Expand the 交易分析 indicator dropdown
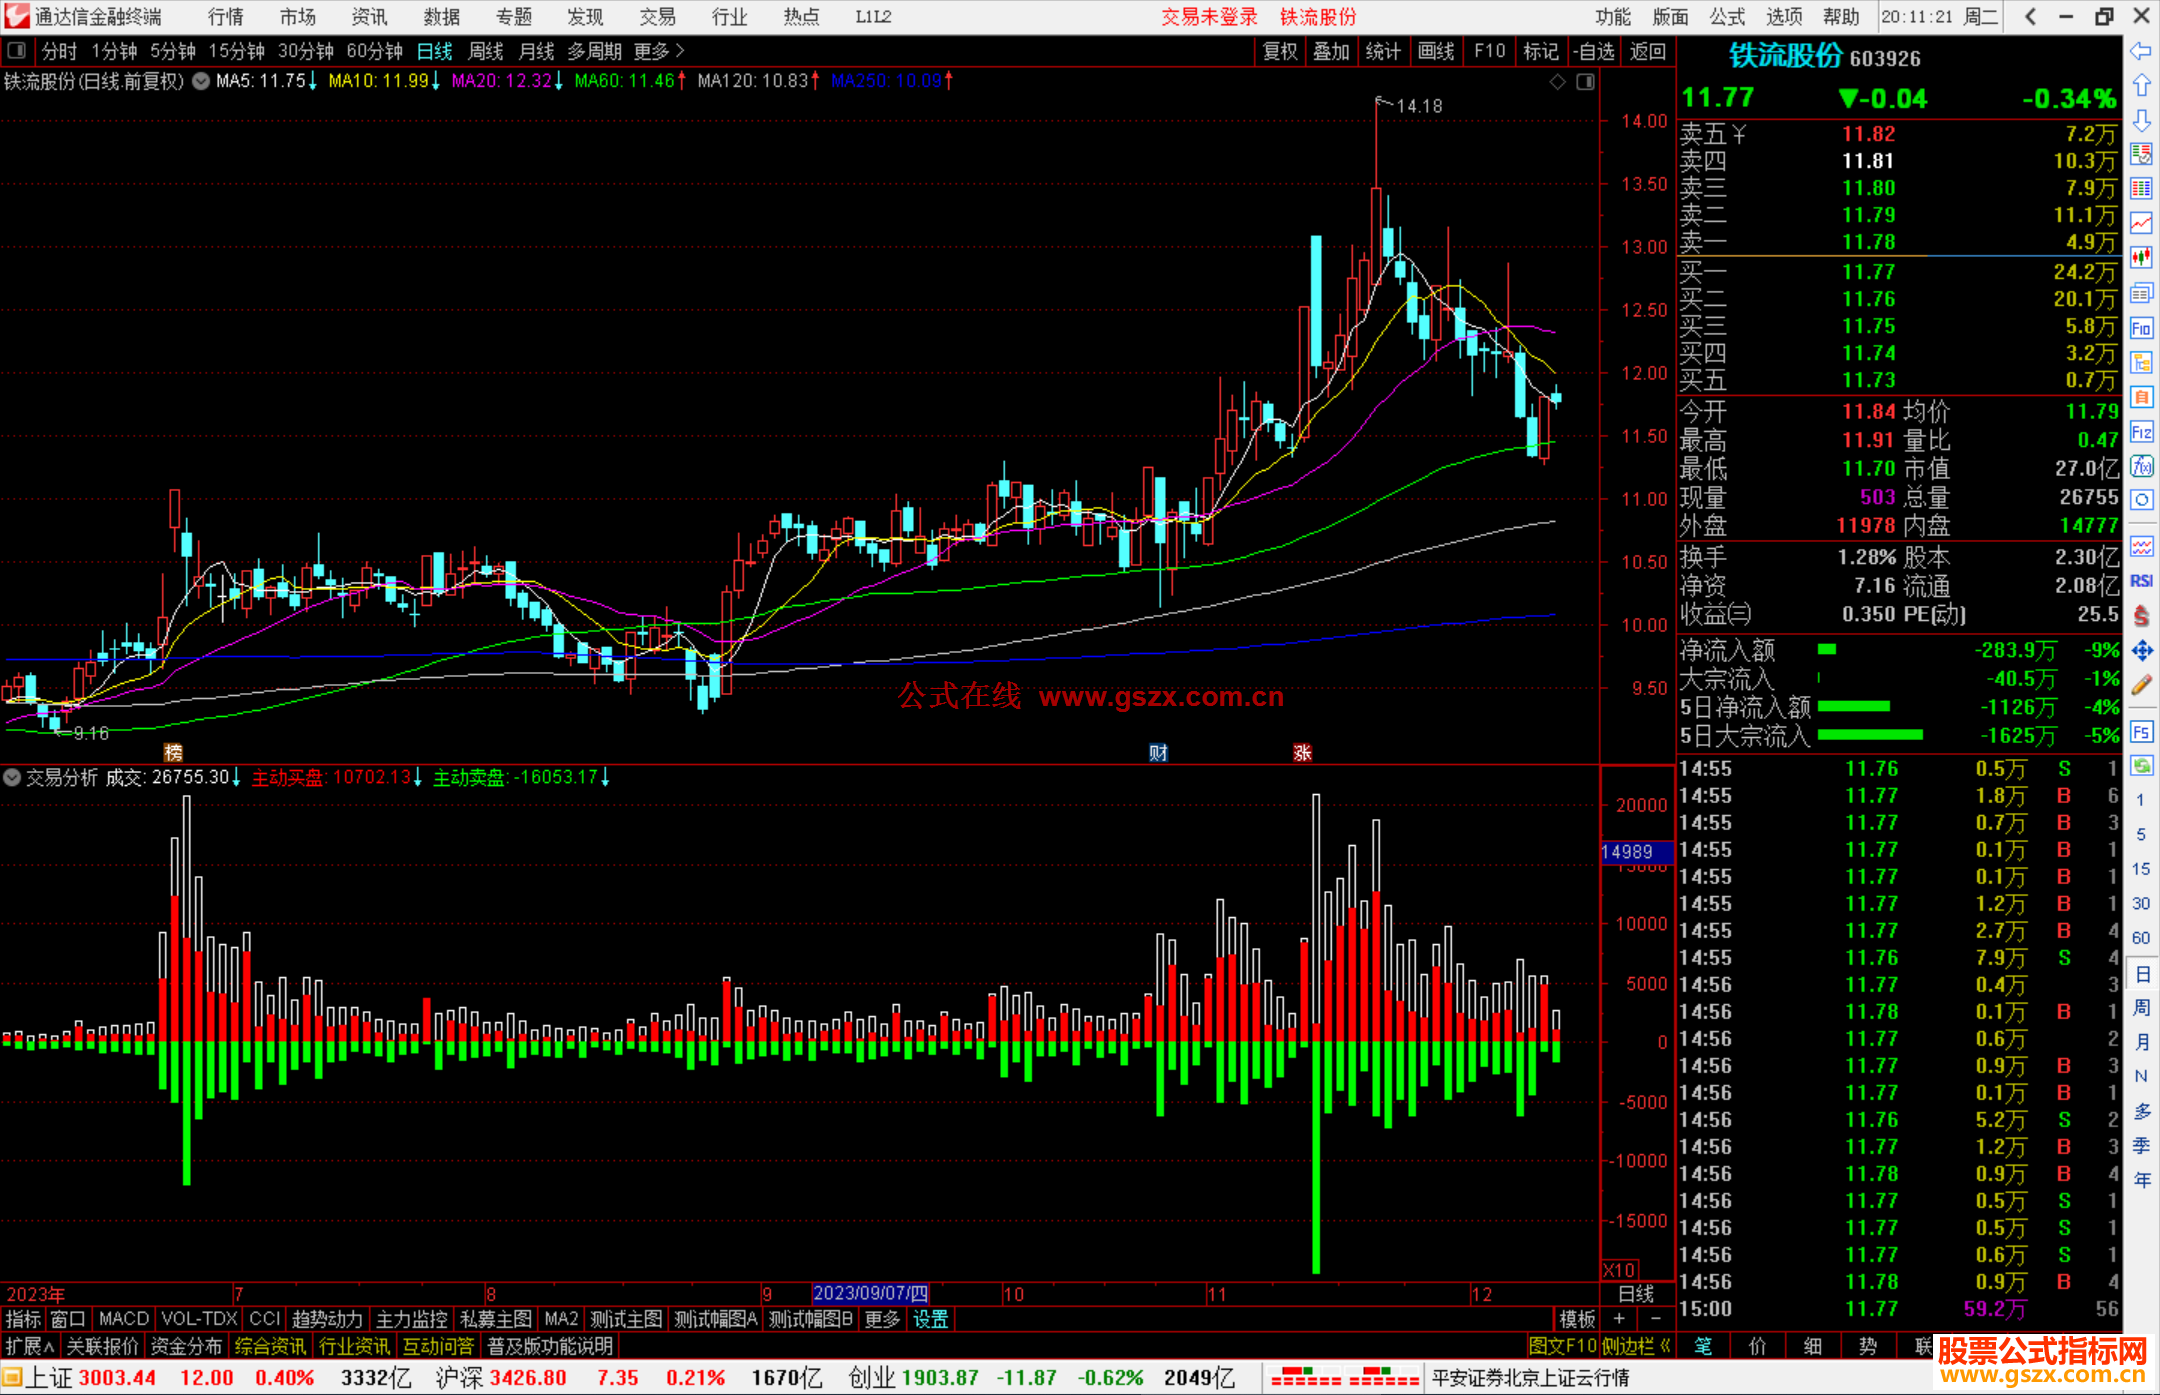Viewport: 2160px width, 1395px height. (x=12, y=777)
